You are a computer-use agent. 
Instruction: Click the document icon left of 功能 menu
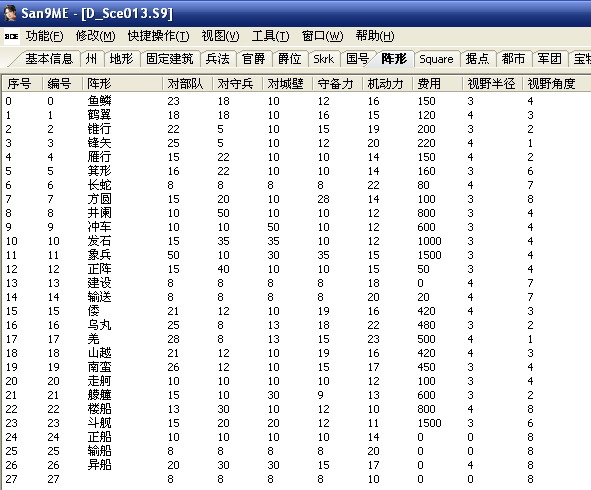[x=11, y=37]
